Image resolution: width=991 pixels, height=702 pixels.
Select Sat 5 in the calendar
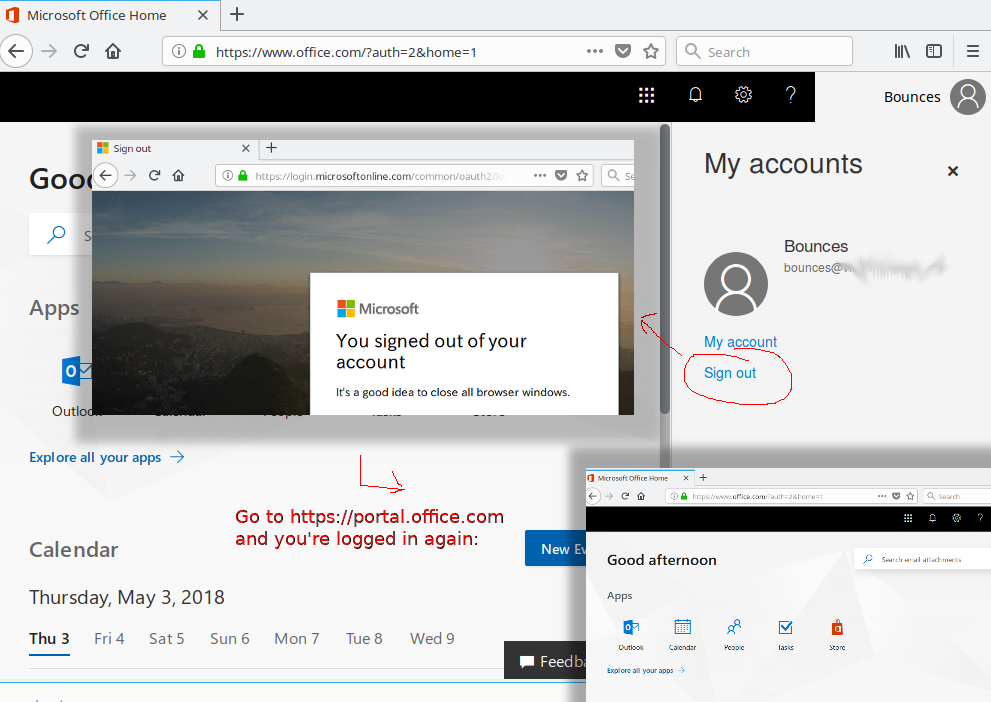click(167, 639)
